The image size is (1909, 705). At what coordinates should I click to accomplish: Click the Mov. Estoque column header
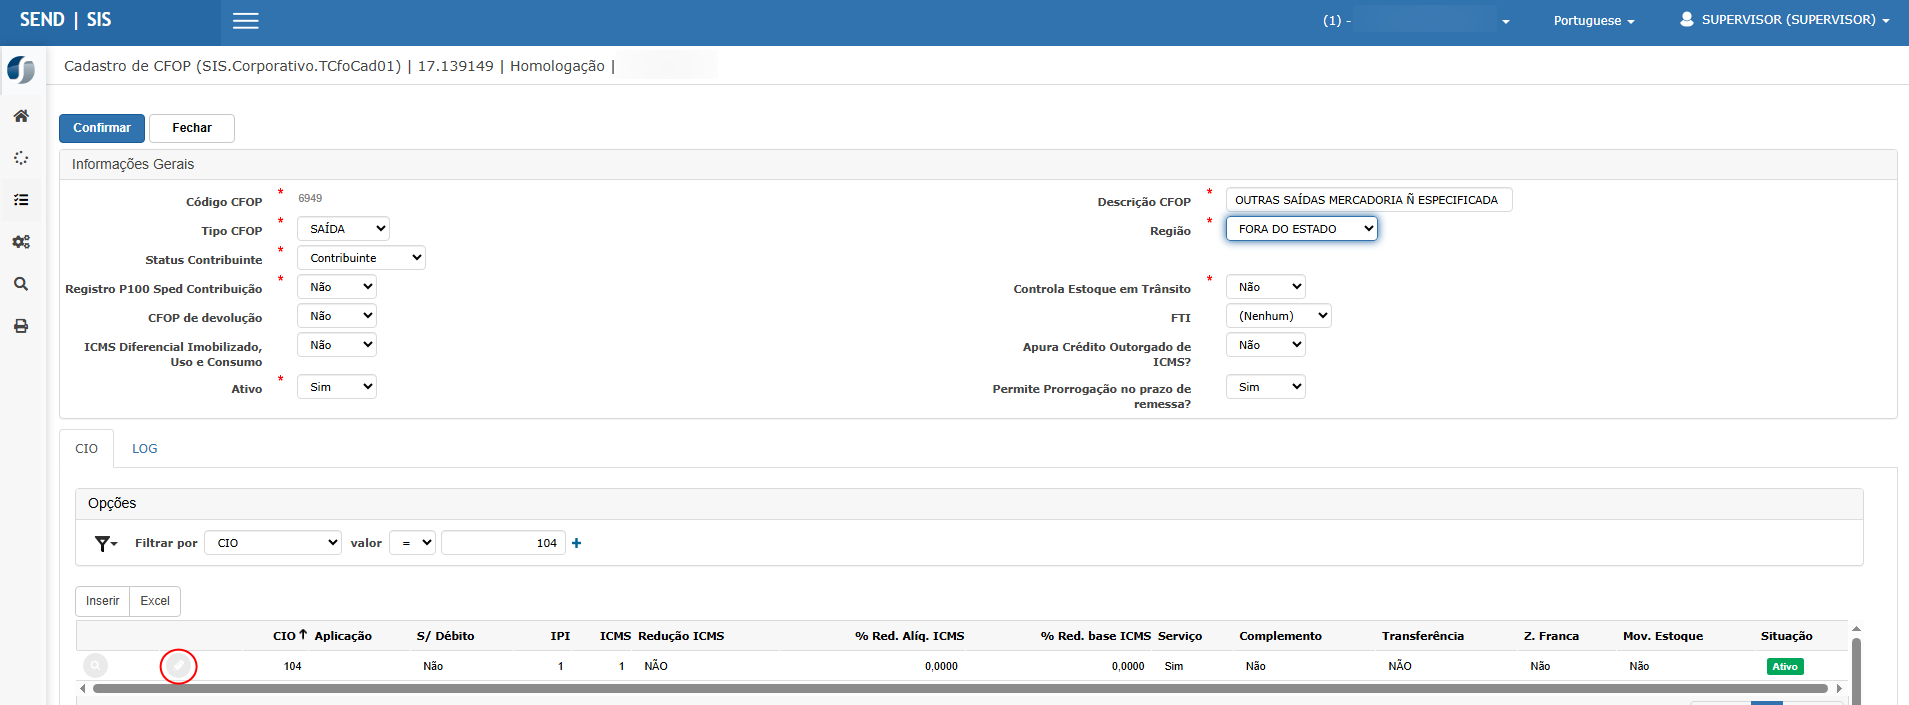1662,636
